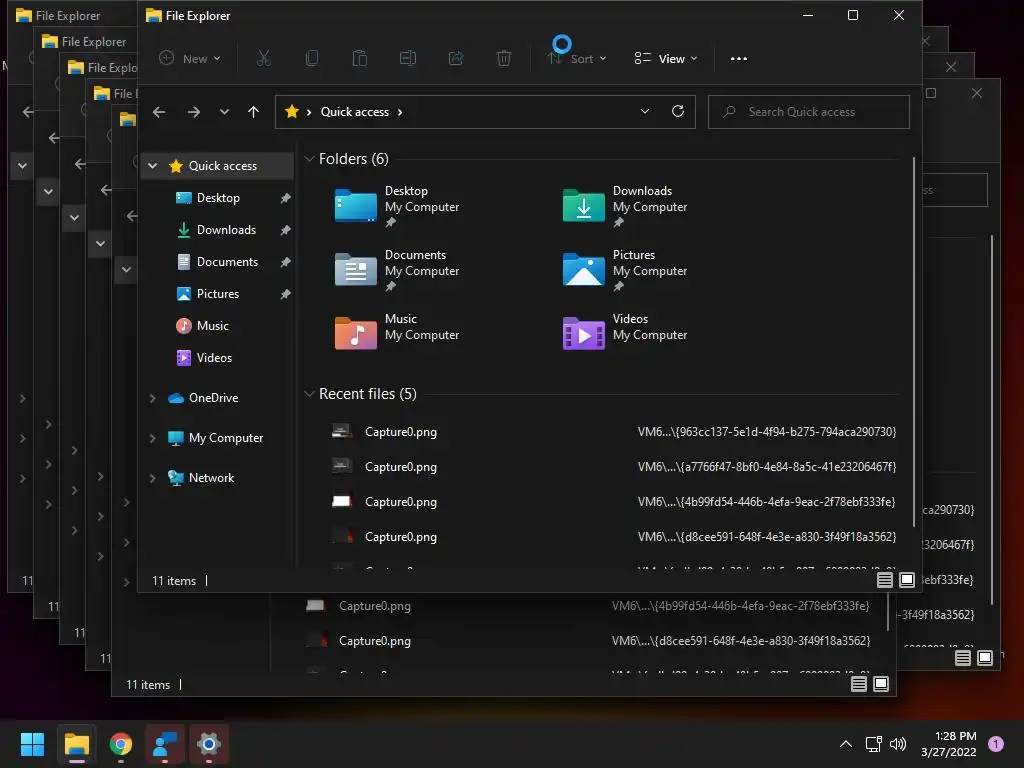Screen dimensions: 1024x768
Task: Click the Paste clipboard icon
Action: coord(360,59)
